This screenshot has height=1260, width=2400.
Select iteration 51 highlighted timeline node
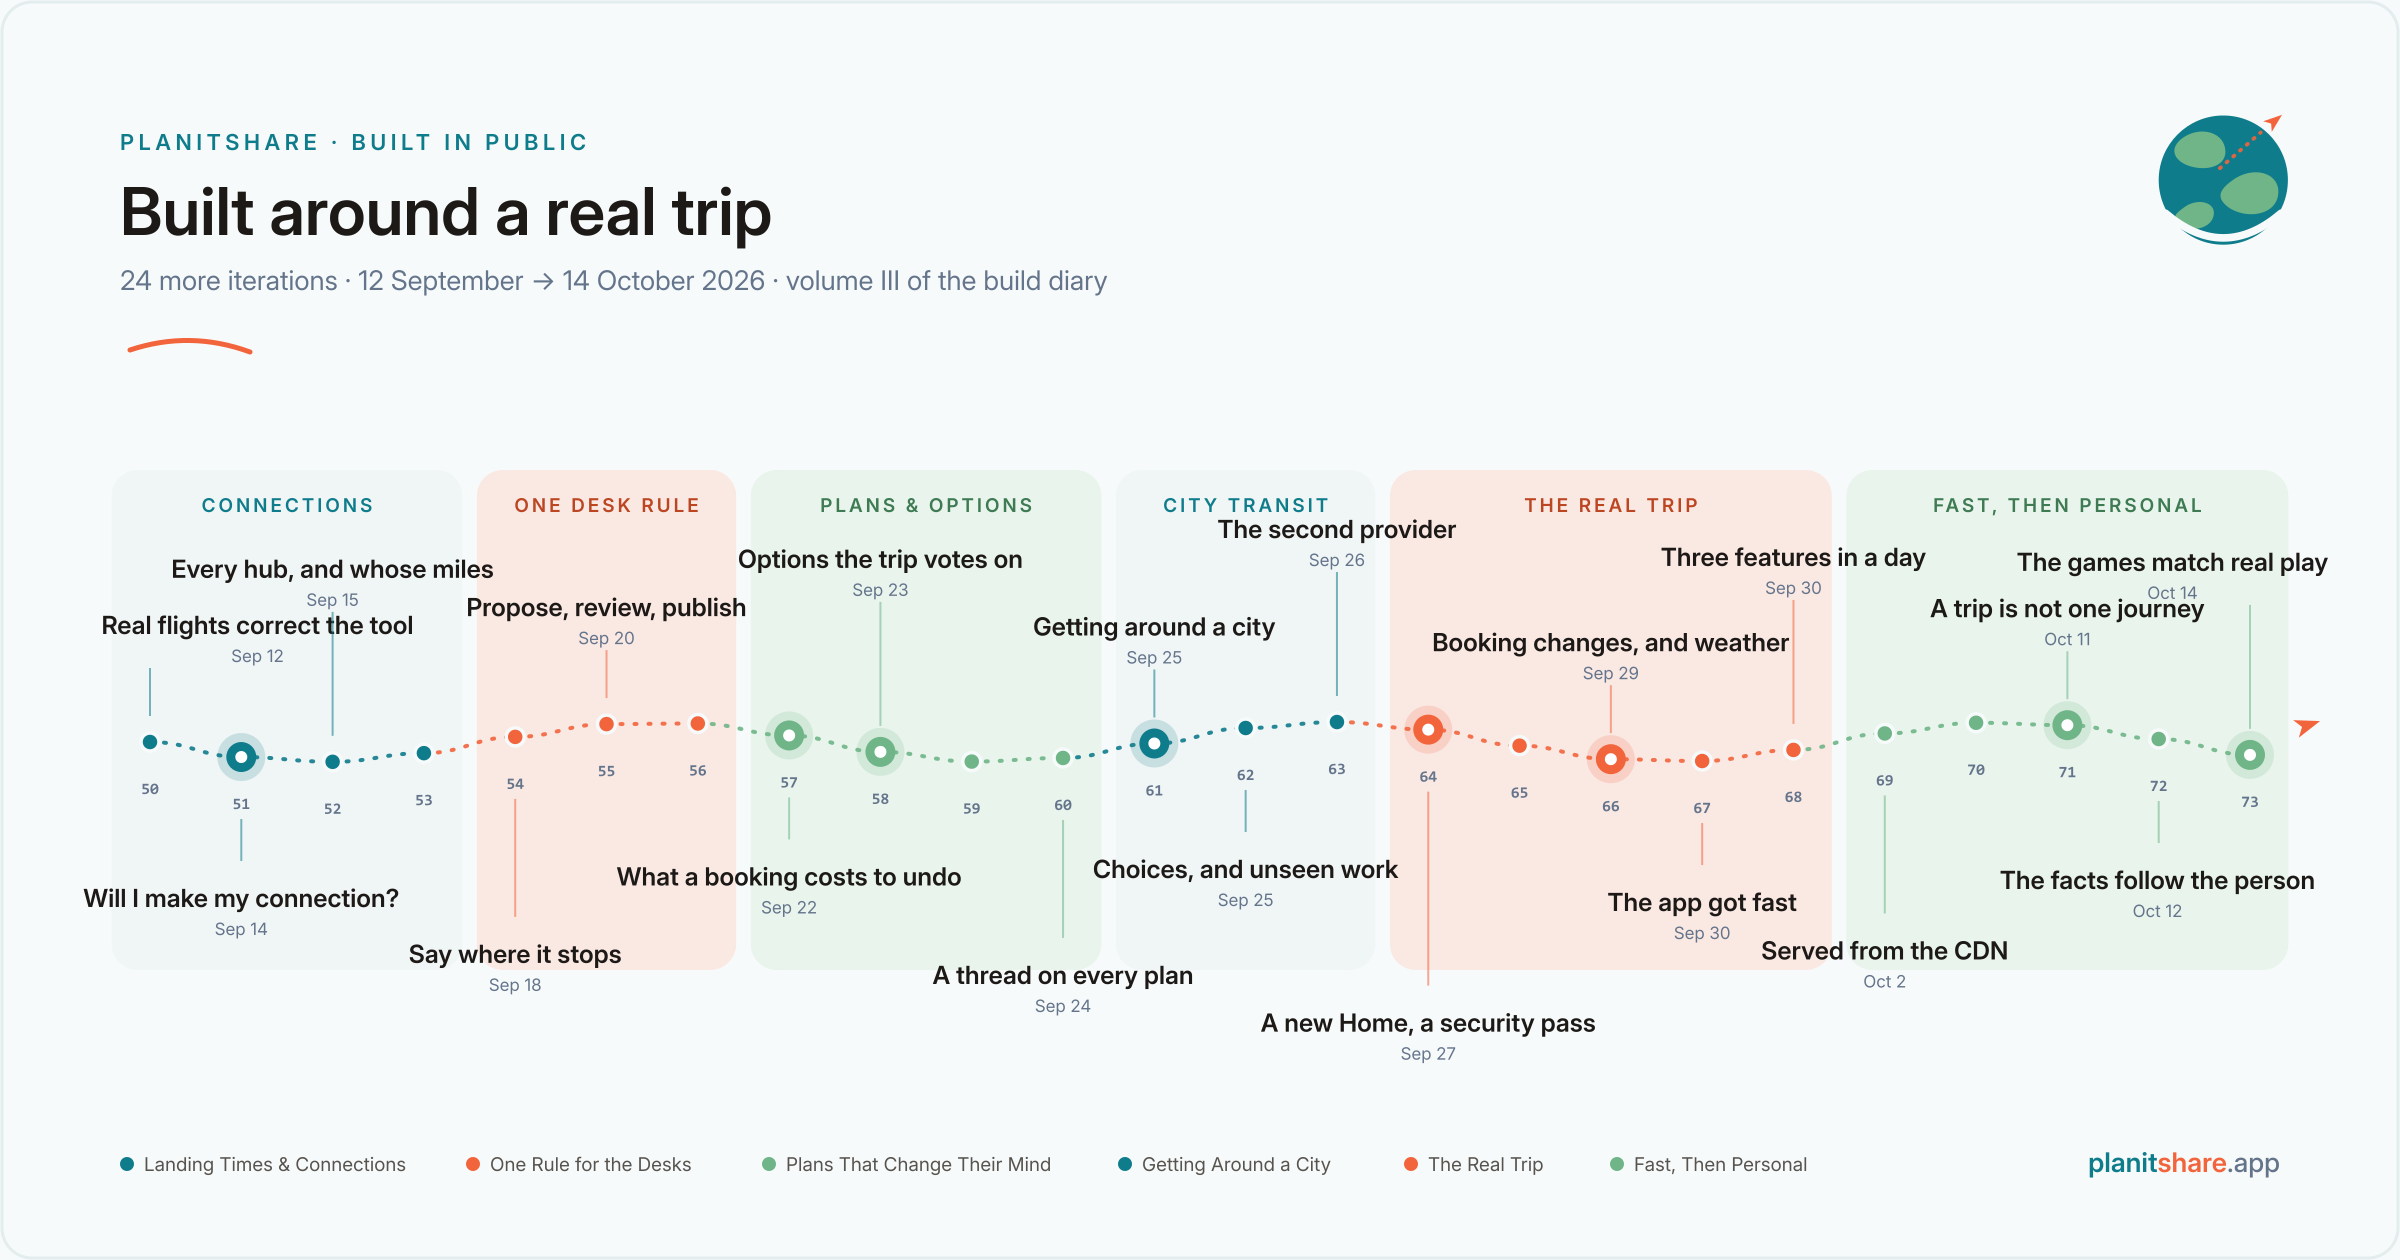pos(241,757)
